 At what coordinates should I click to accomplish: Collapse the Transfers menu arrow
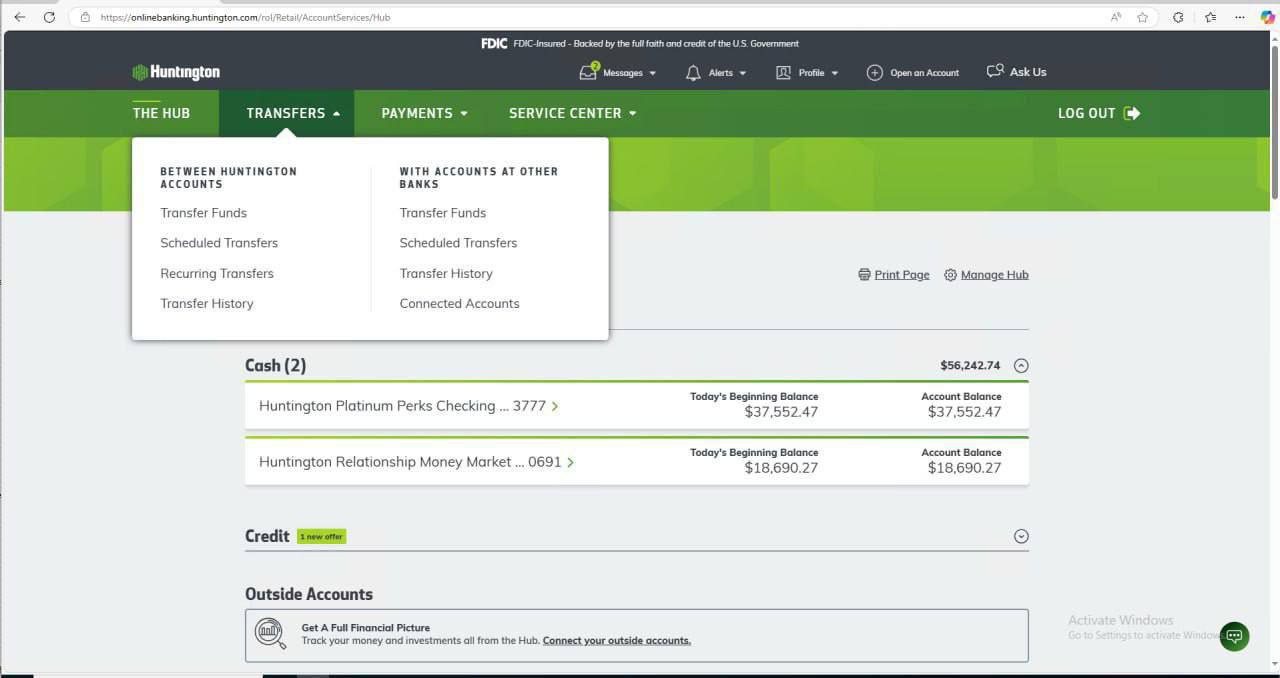click(336, 114)
